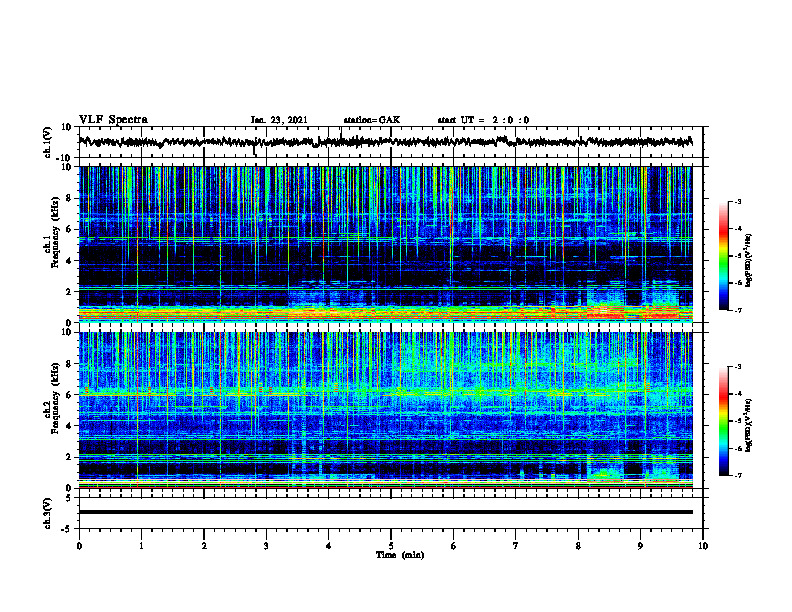Click the "ch.3(V)" axis label
This screenshot has height=612, width=792.
tap(47, 513)
